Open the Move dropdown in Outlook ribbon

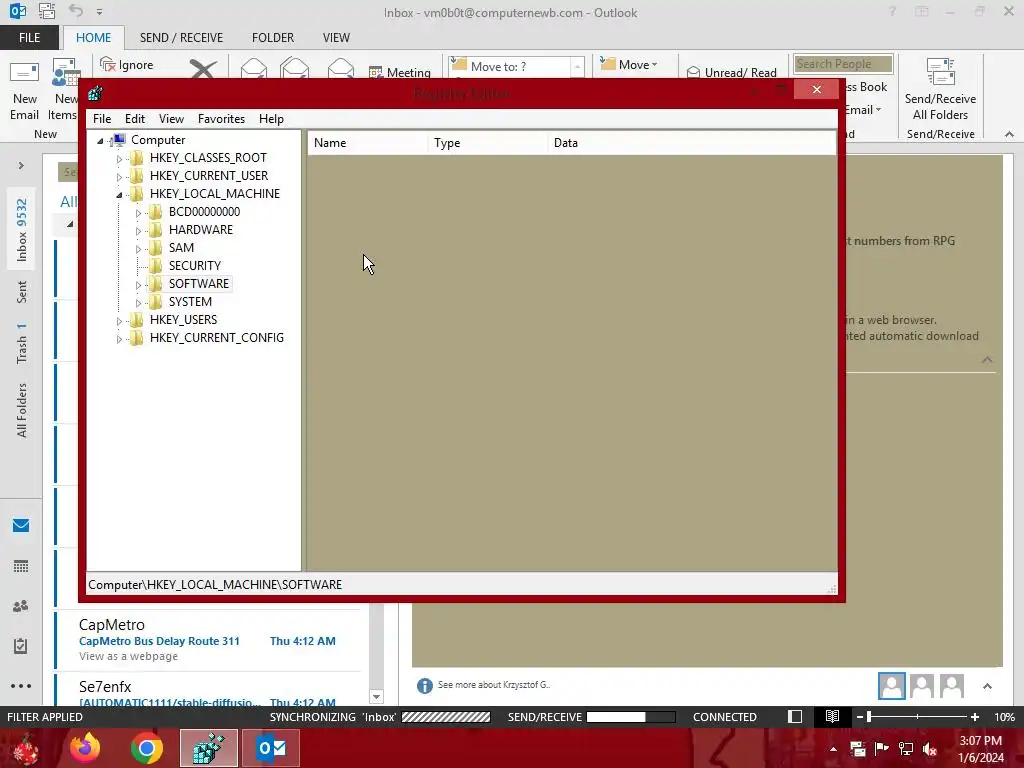pos(629,65)
